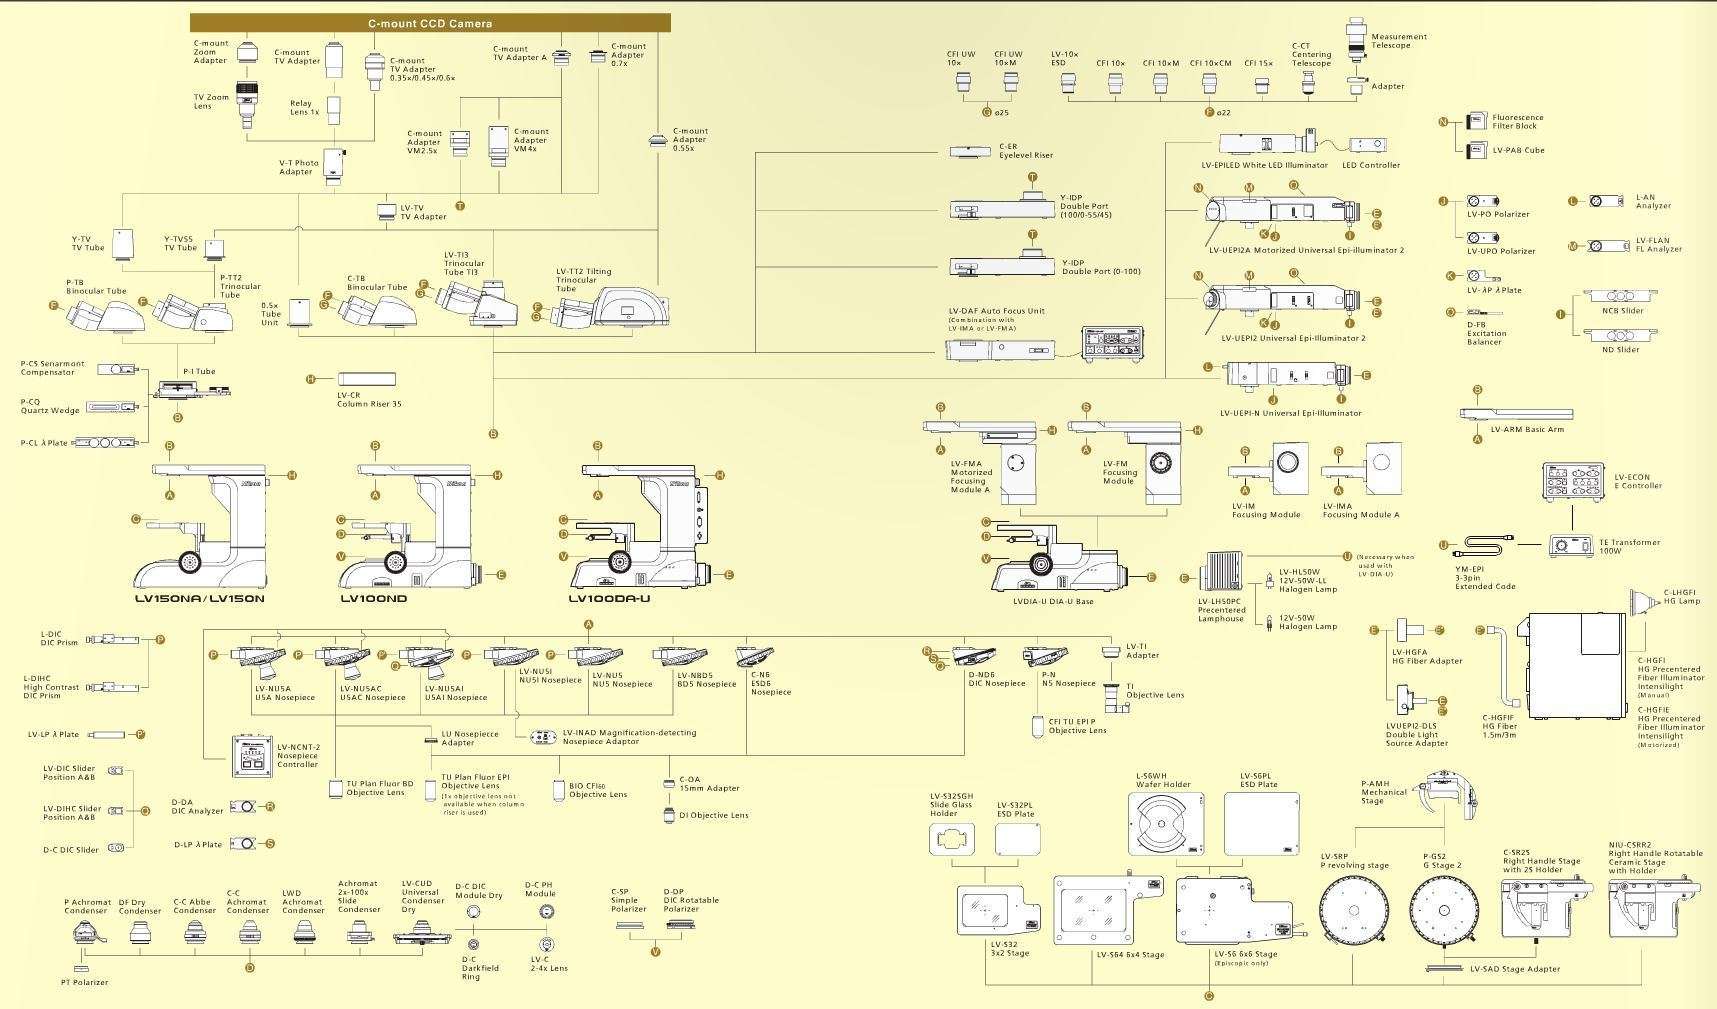Select the P Achromat Condenser icon
Image resolution: width=1717 pixels, height=1009 pixels.
[86, 934]
